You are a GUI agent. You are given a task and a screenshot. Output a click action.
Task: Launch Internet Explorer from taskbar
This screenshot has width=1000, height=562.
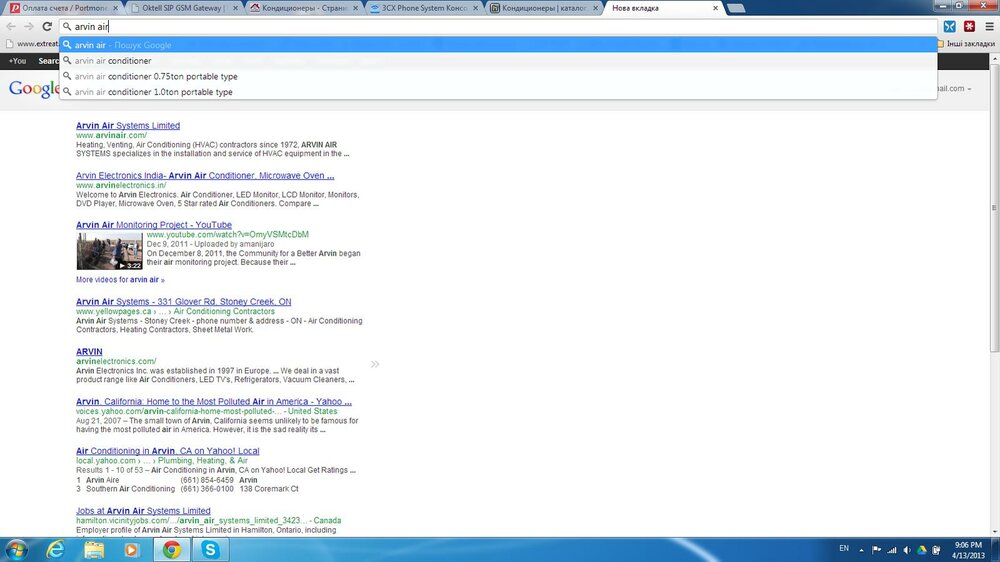[x=55, y=550]
